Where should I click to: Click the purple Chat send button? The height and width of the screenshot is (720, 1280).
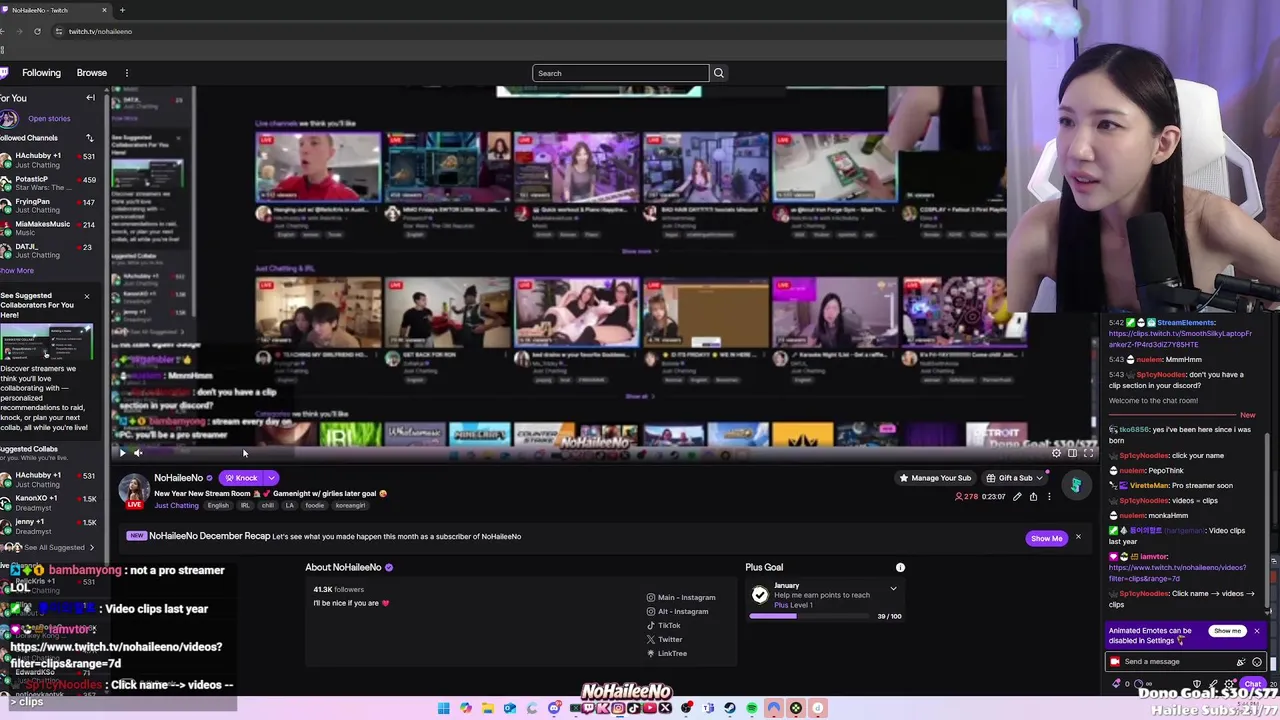tap(1252, 685)
